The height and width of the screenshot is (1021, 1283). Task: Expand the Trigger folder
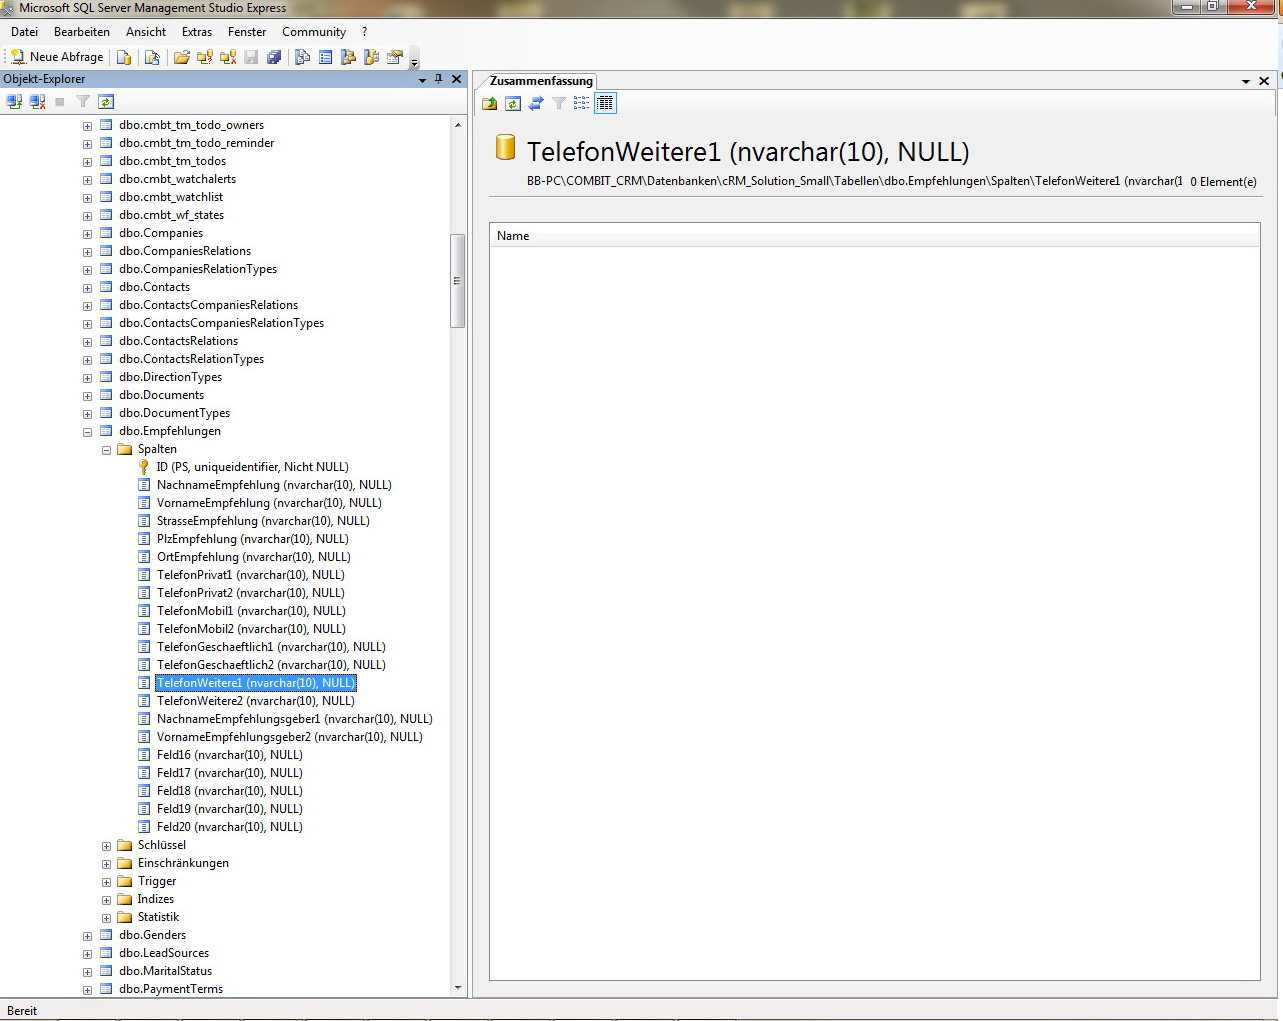tap(106, 882)
